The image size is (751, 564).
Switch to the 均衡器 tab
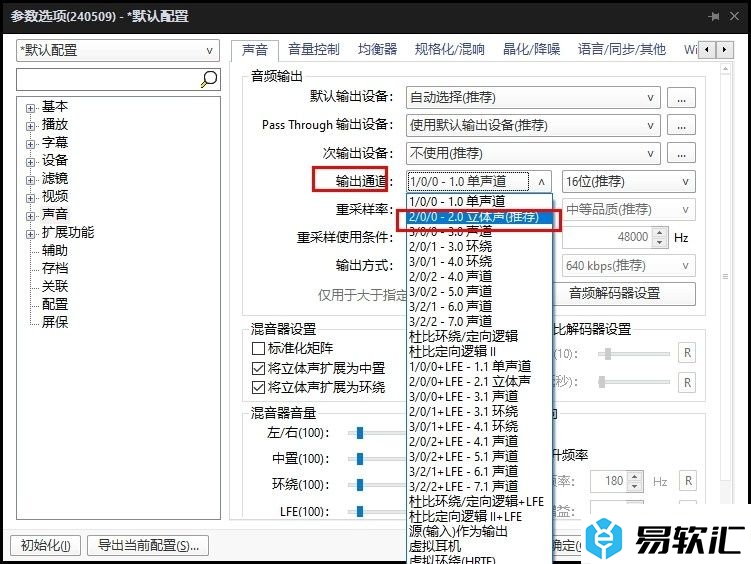pos(377,49)
